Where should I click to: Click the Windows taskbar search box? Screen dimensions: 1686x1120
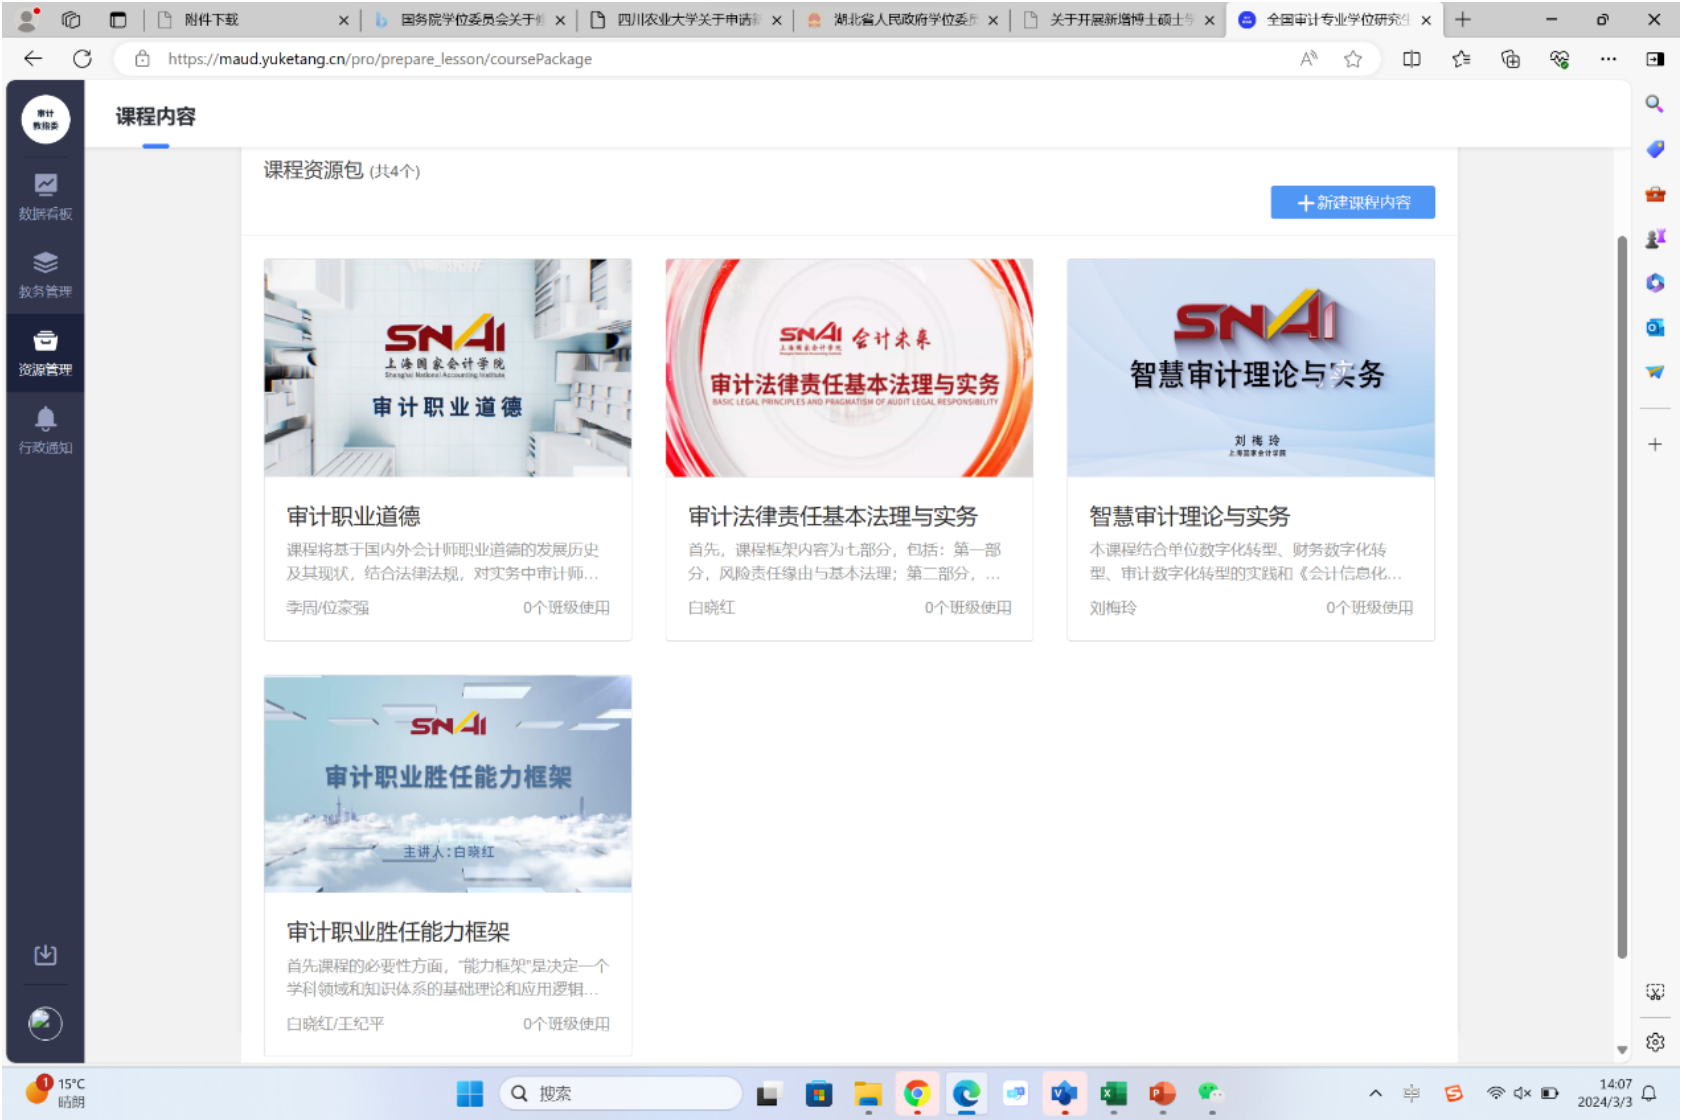coord(620,1093)
